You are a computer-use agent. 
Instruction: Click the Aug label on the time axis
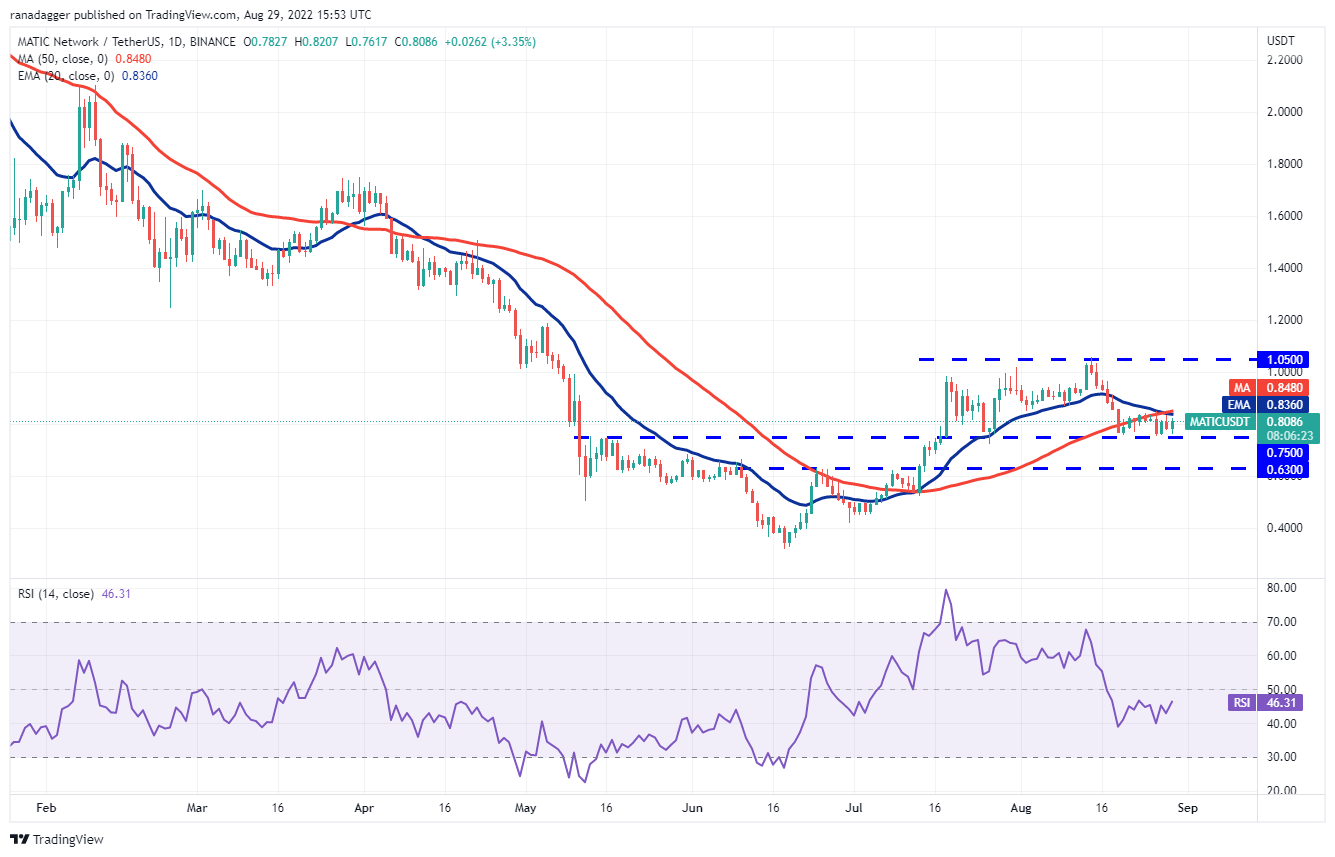tap(1019, 805)
